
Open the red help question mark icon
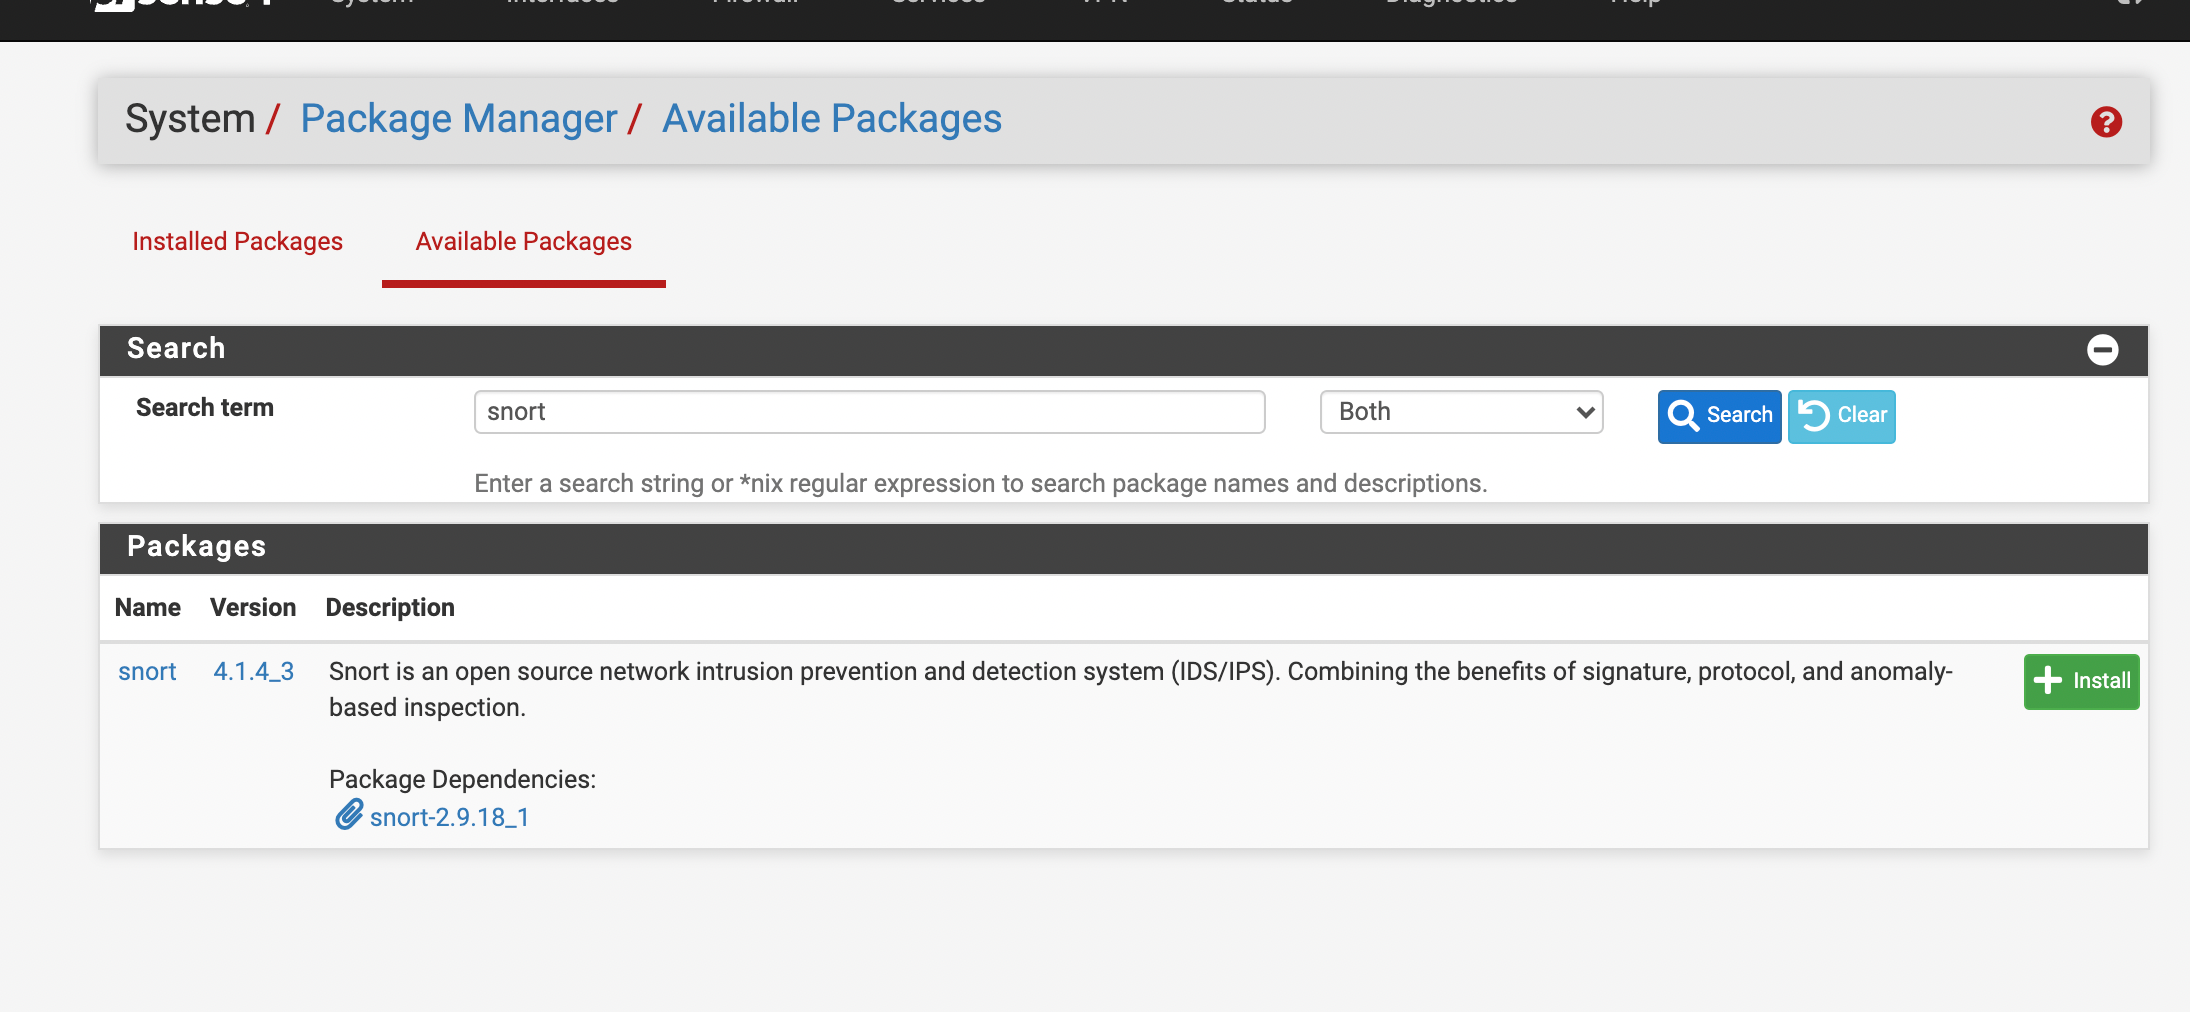(x=2106, y=122)
